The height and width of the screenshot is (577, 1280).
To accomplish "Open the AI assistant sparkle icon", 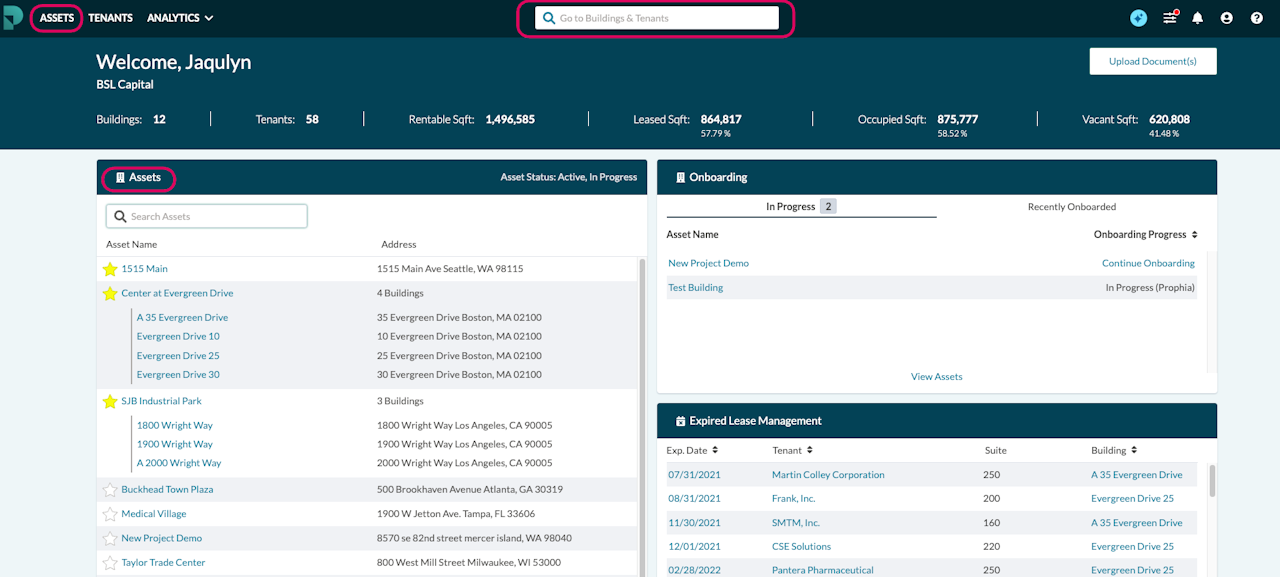I will coord(1138,18).
